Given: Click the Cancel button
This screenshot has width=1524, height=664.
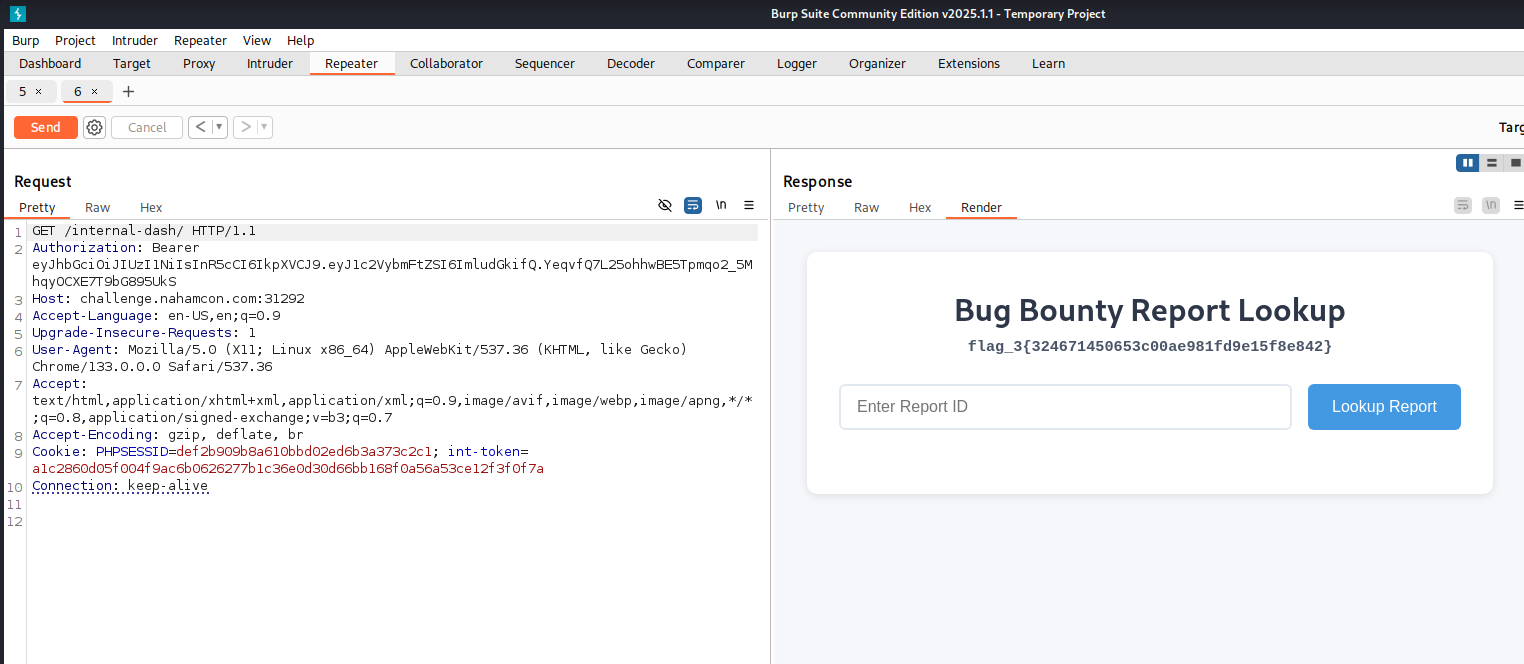Looking at the screenshot, I should pyautogui.click(x=147, y=127).
